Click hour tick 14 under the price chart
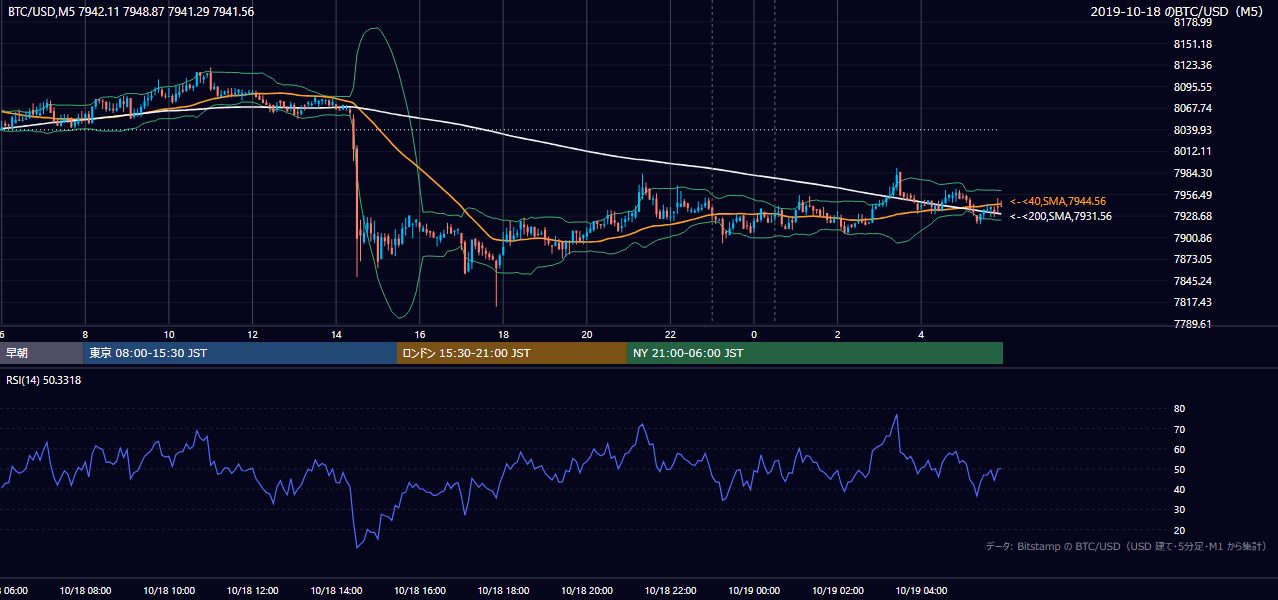The image size is (1278, 600). pyautogui.click(x=336, y=334)
